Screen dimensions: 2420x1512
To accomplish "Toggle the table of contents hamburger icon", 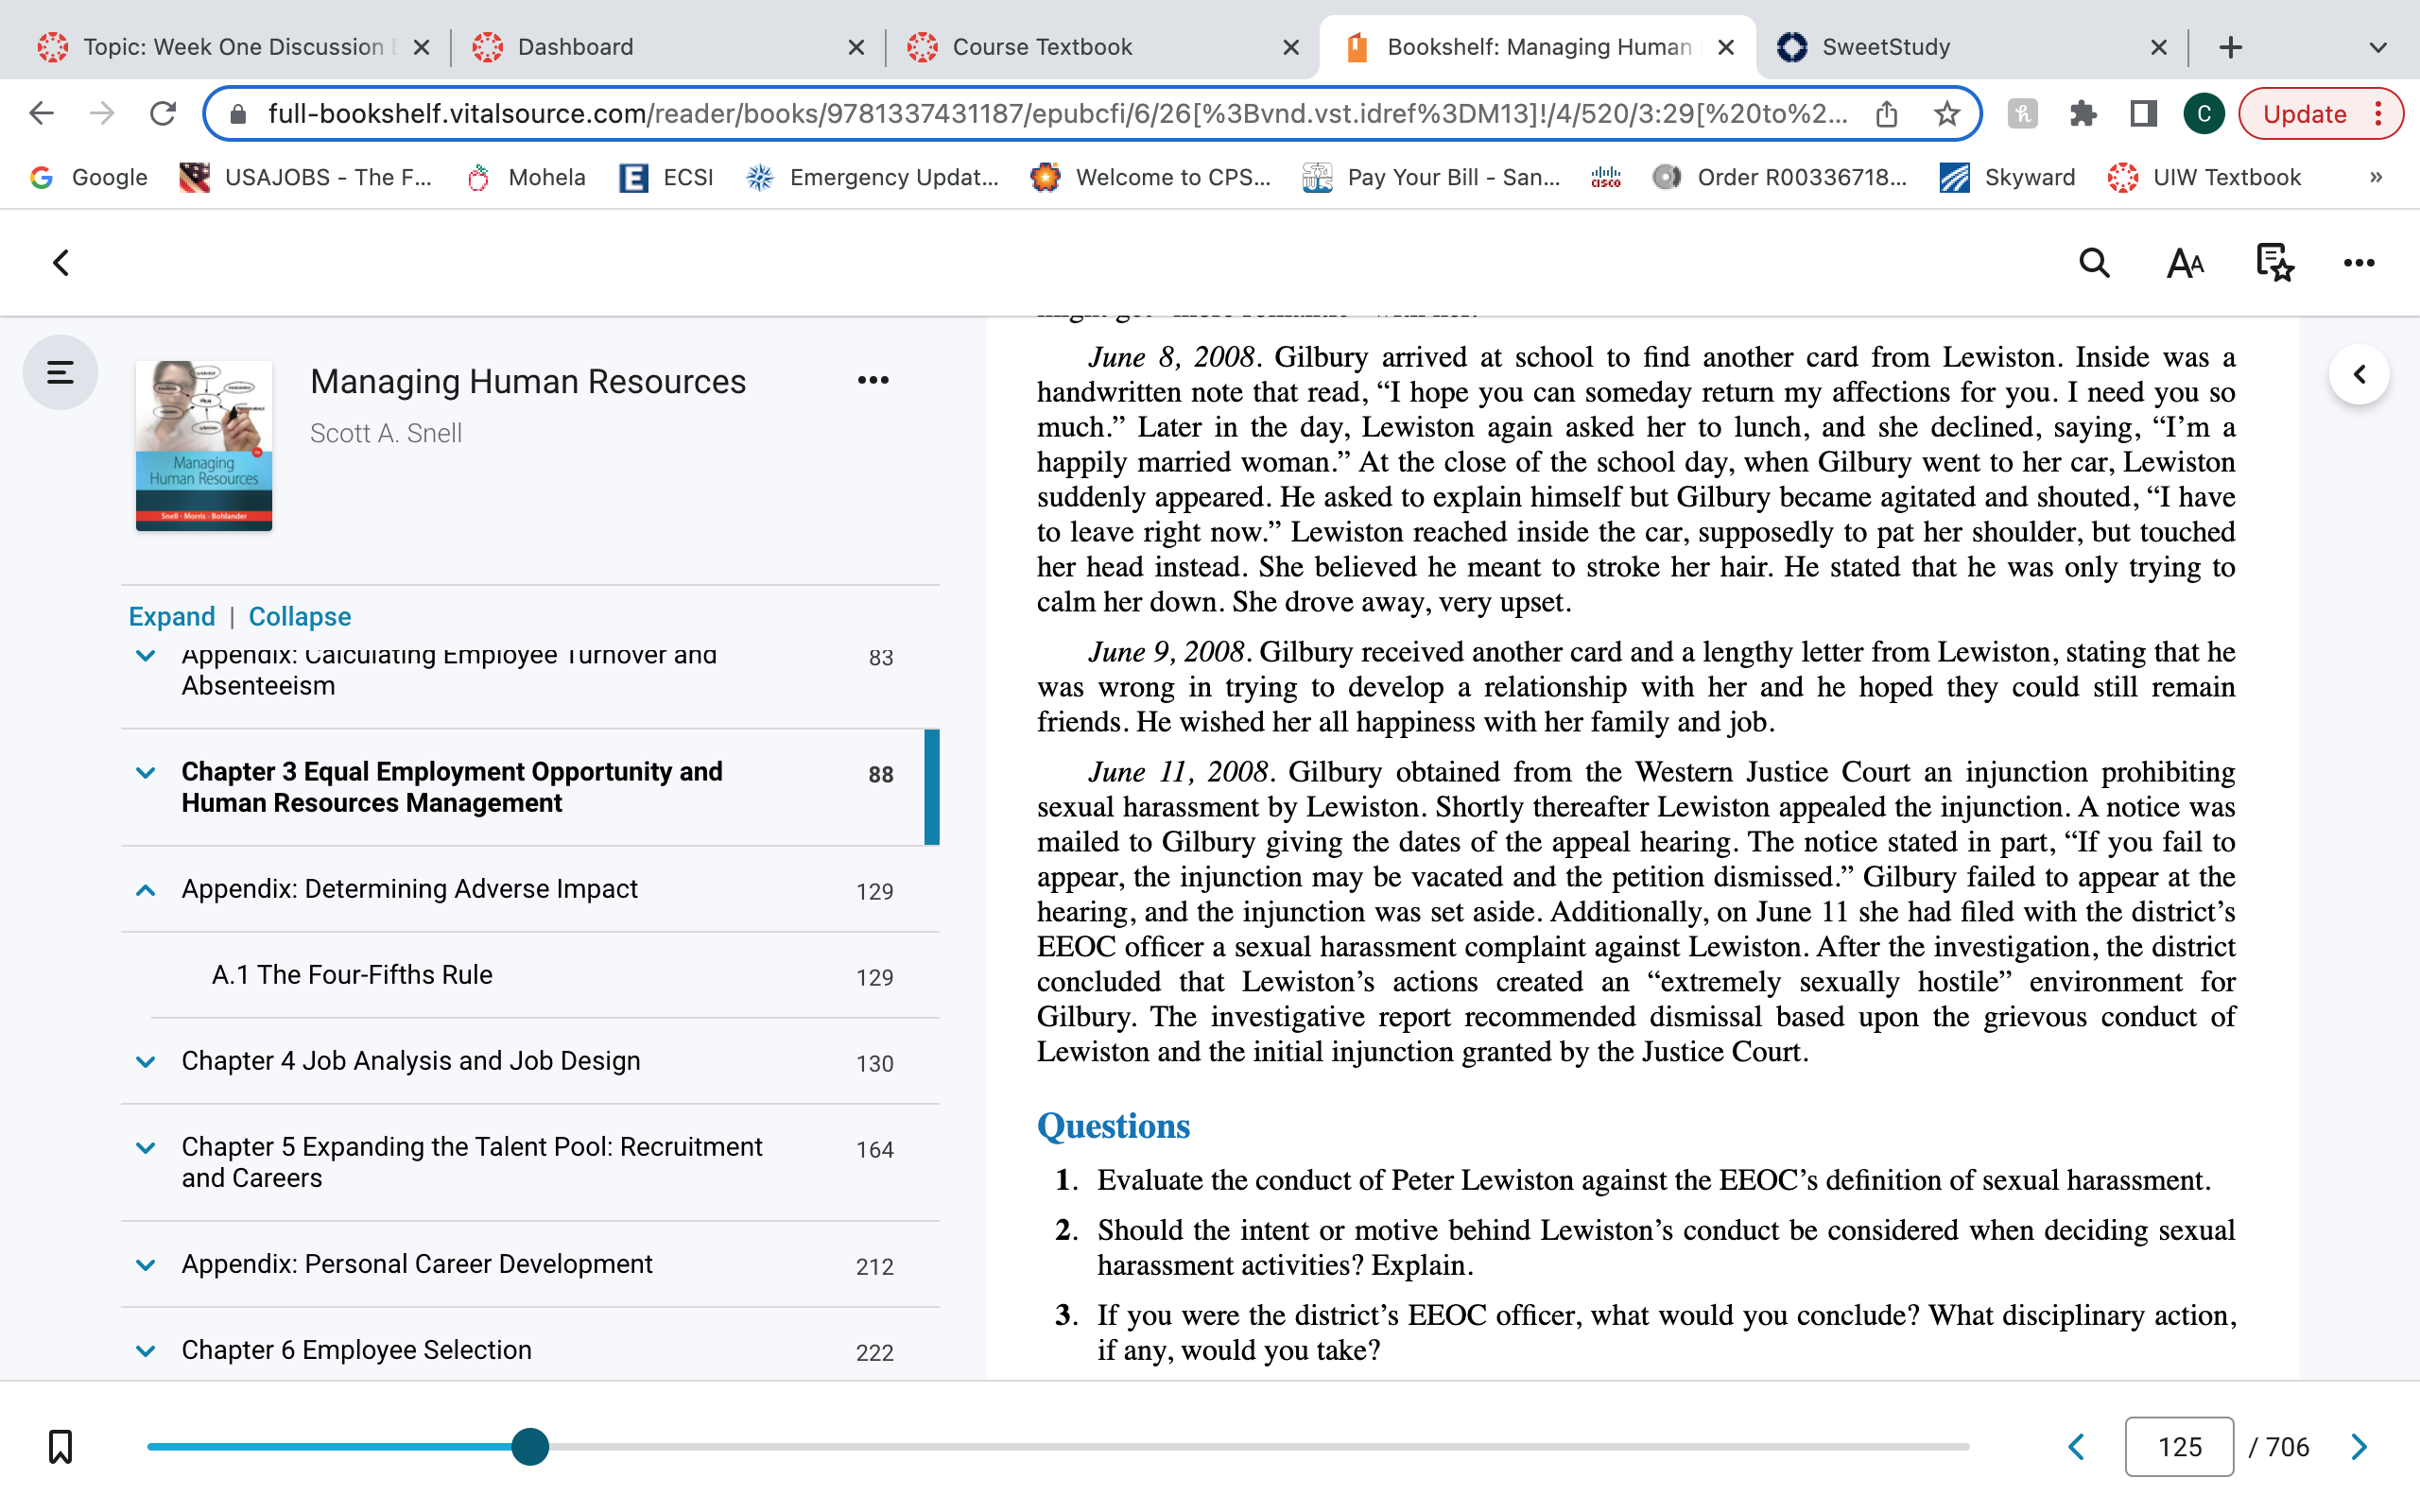I will coord(60,373).
